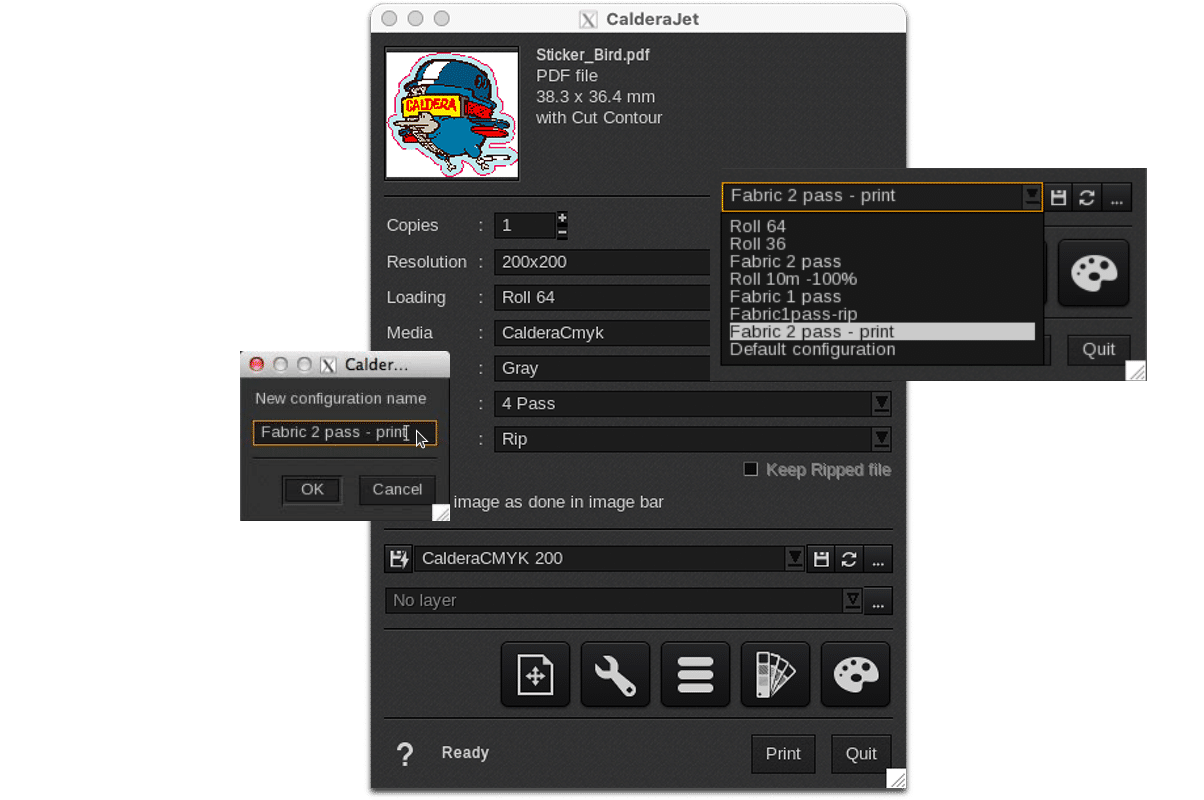Click the Resolution field showing 200x200

602,262
